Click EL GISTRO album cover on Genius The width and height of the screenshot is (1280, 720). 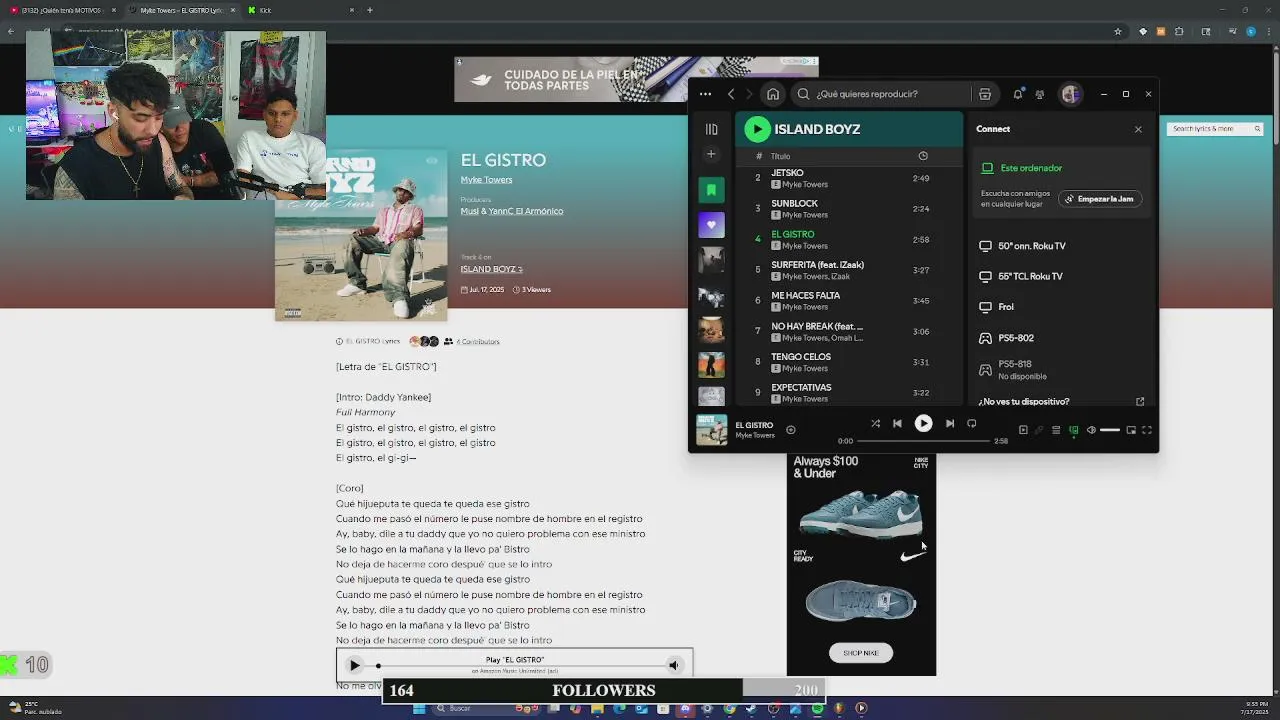pyautogui.click(x=361, y=236)
